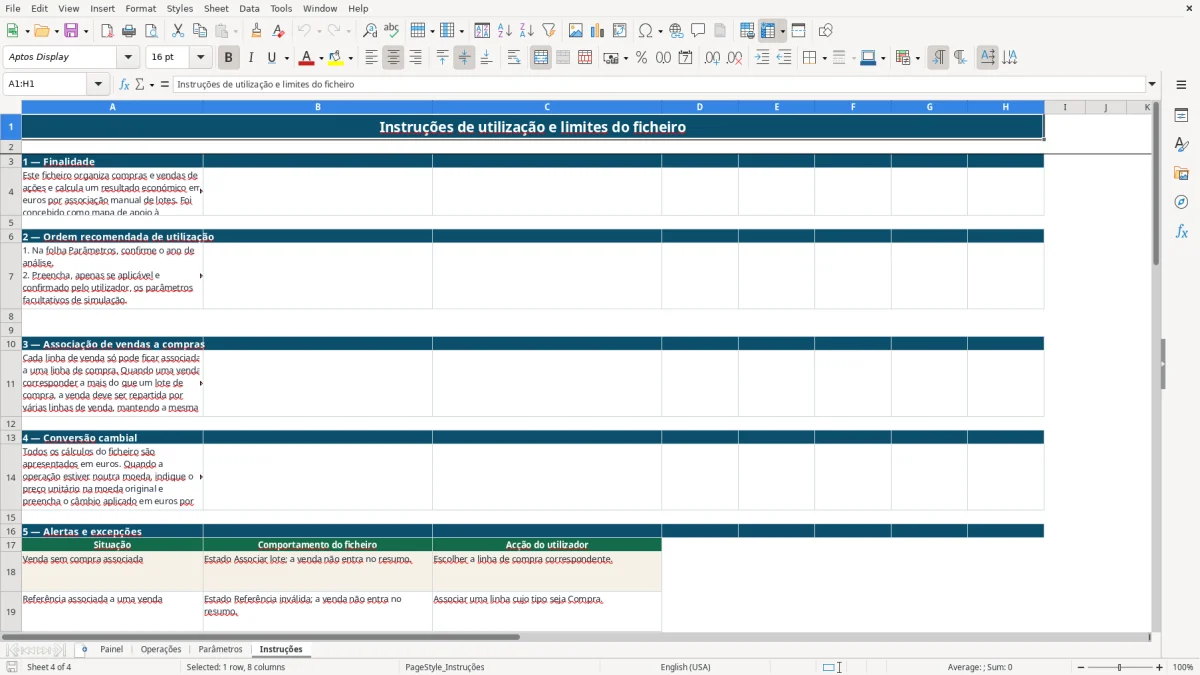This screenshot has height=675, width=1200.
Task: Open the font color dropdown arrow
Action: click(x=321, y=58)
